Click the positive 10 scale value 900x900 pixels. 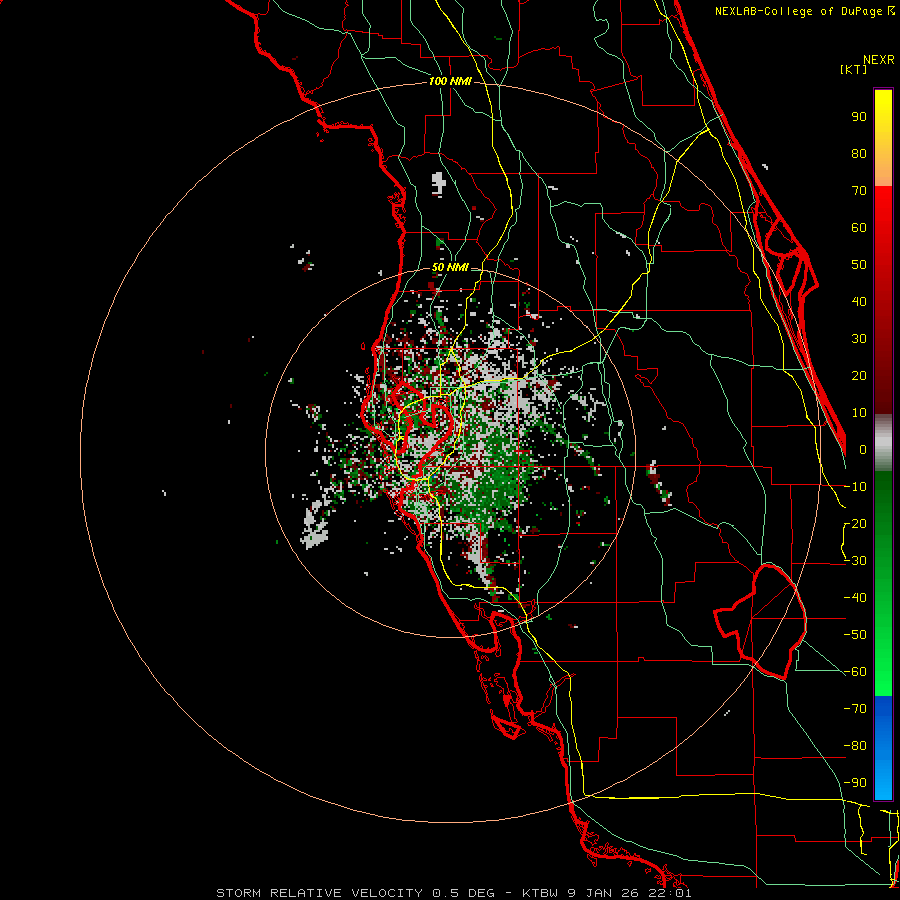coord(859,413)
